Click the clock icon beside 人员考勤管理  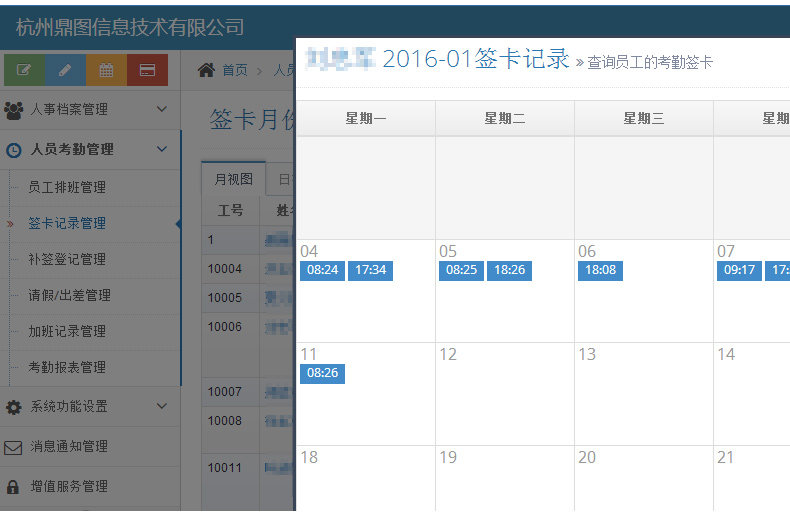click(14, 150)
